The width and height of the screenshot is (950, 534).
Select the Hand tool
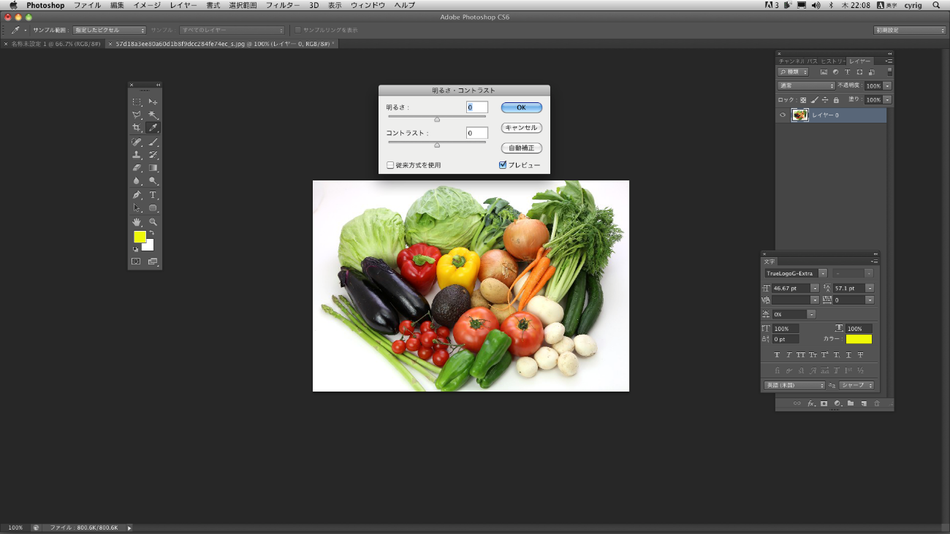137,222
